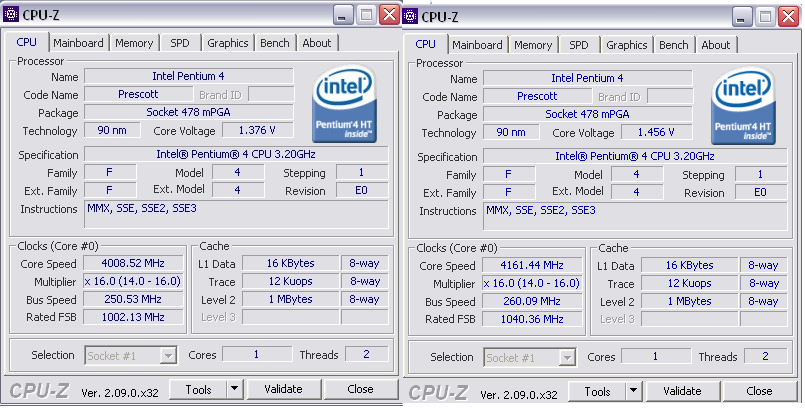This screenshot has width=805, height=411.
Task: Click Close button in left window
Action: click(360, 389)
